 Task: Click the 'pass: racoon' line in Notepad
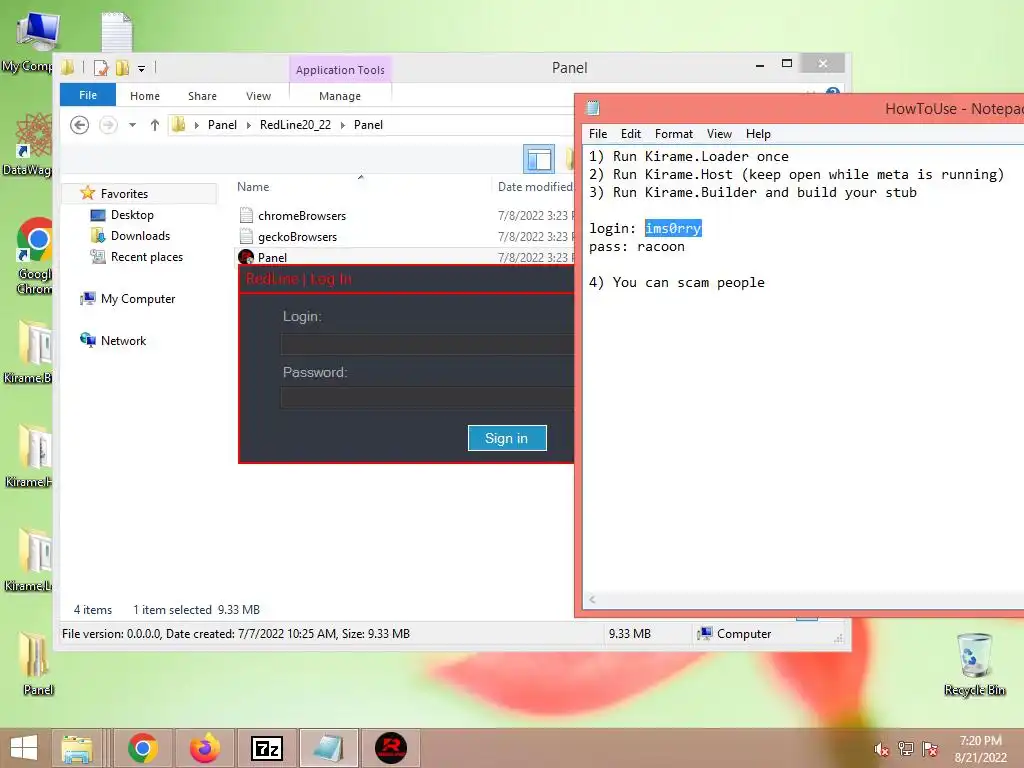[637, 246]
